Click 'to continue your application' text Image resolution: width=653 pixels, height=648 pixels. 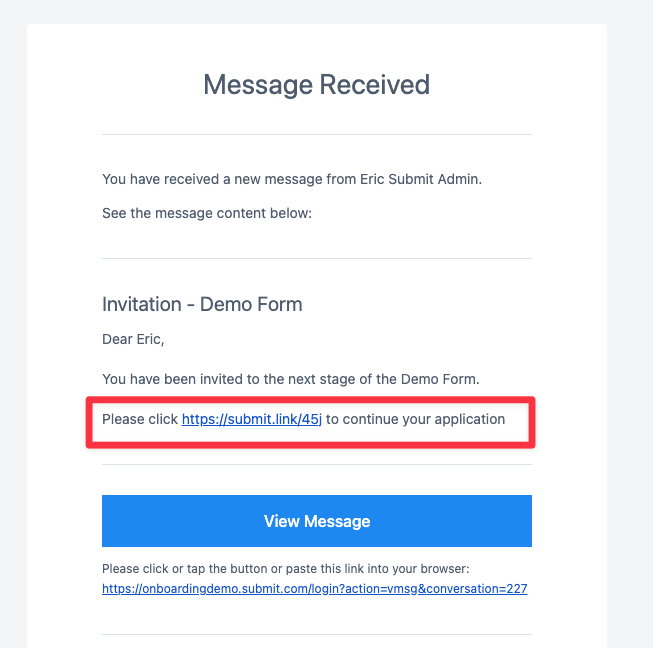coord(415,419)
